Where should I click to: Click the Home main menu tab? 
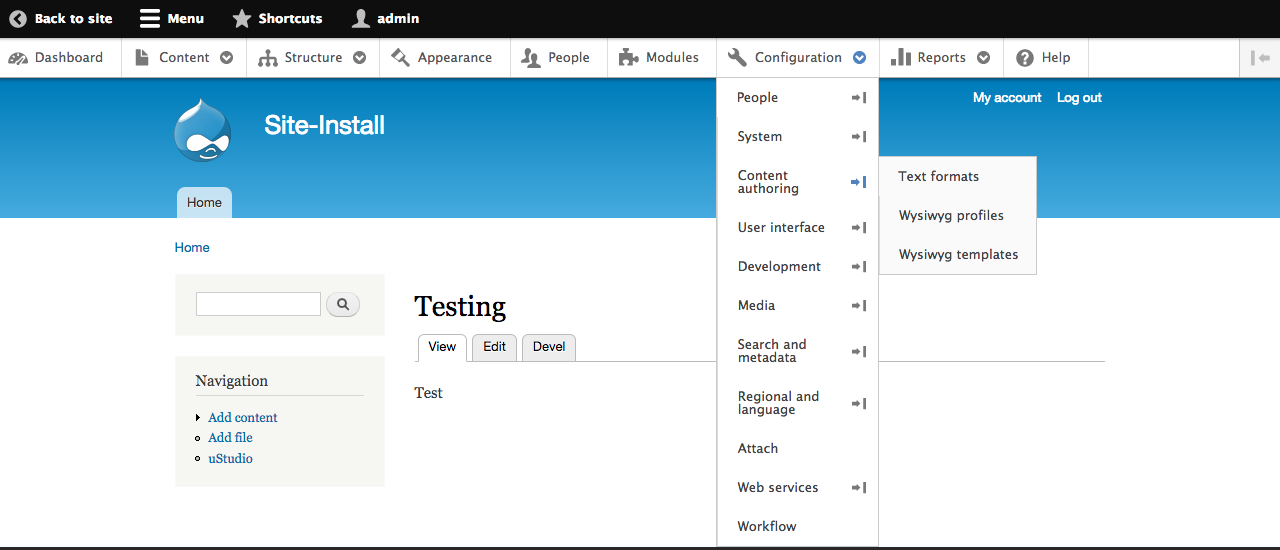point(204,202)
